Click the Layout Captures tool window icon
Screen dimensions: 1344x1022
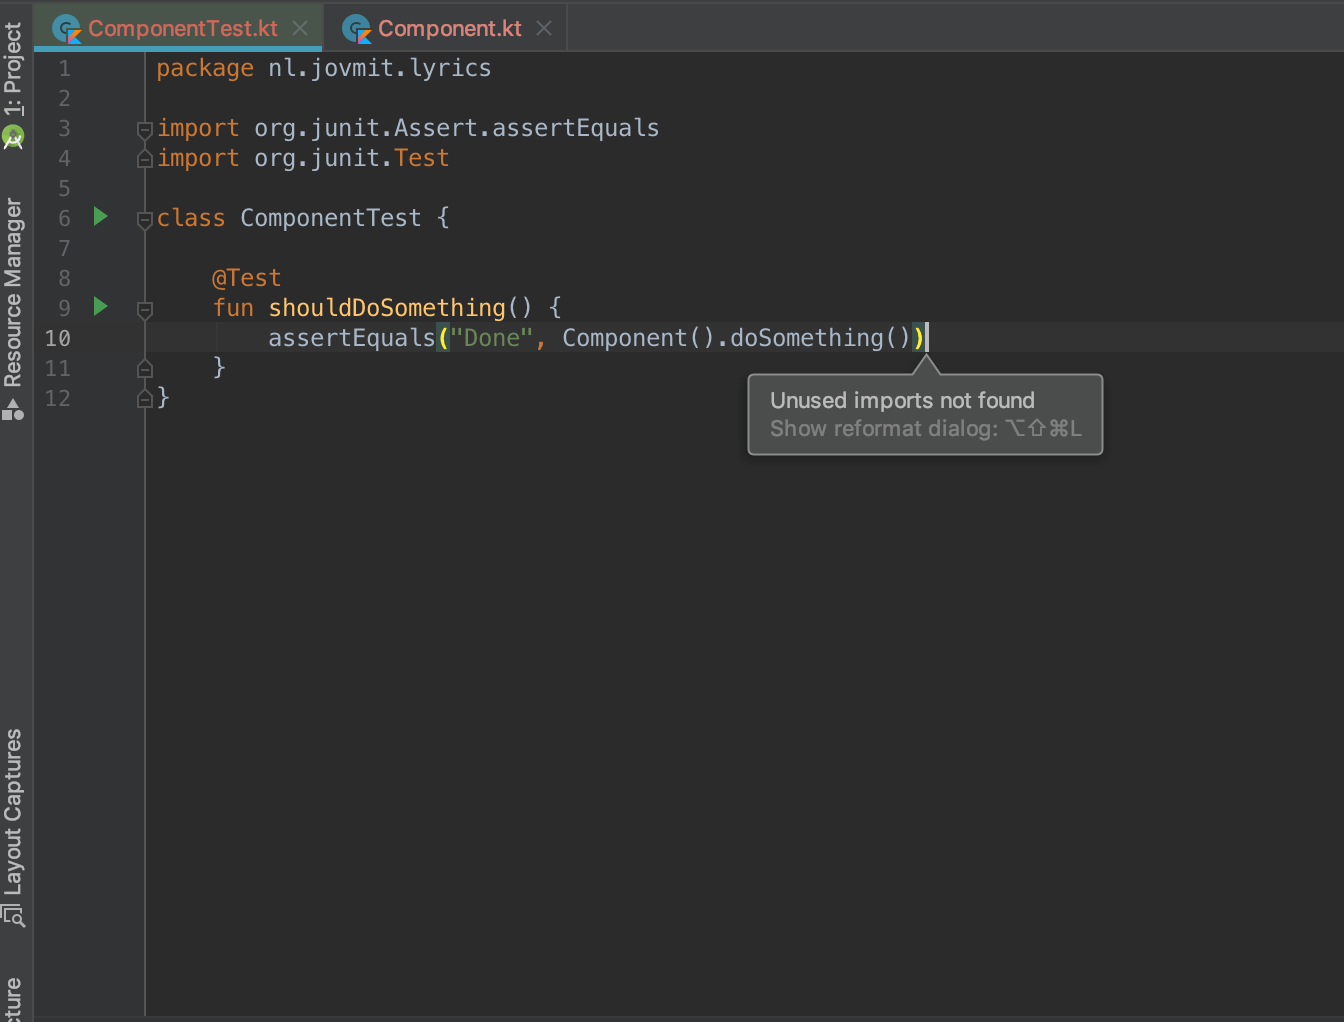click(14, 914)
